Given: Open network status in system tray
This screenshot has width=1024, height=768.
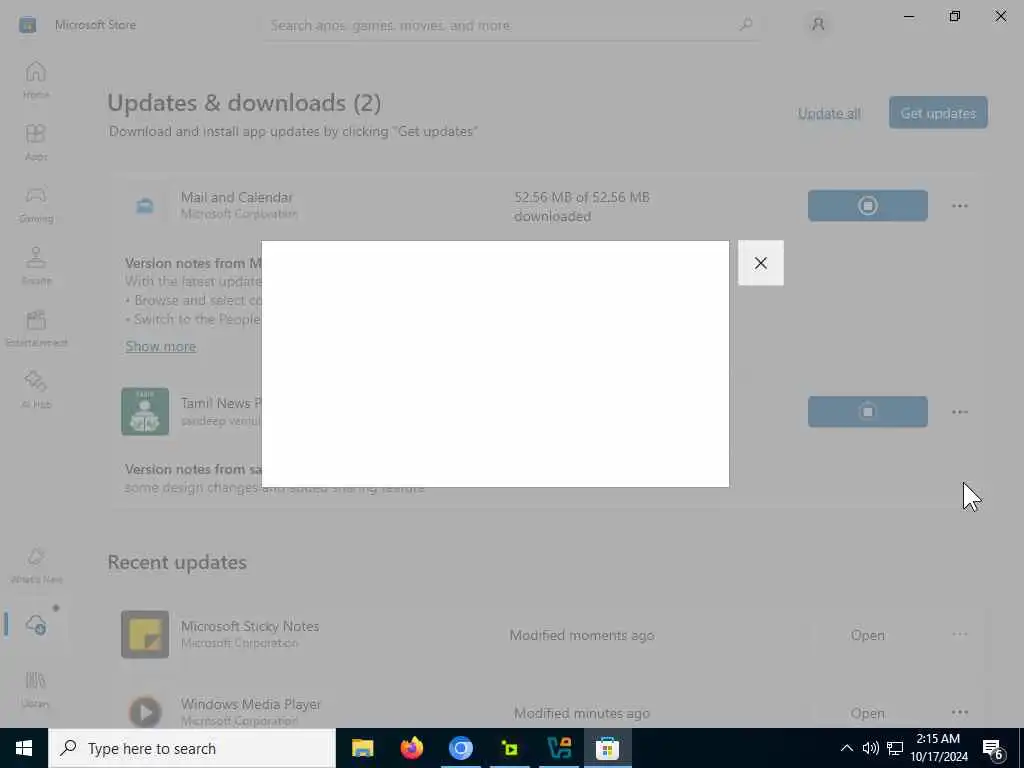Looking at the screenshot, I should pos(895,748).
